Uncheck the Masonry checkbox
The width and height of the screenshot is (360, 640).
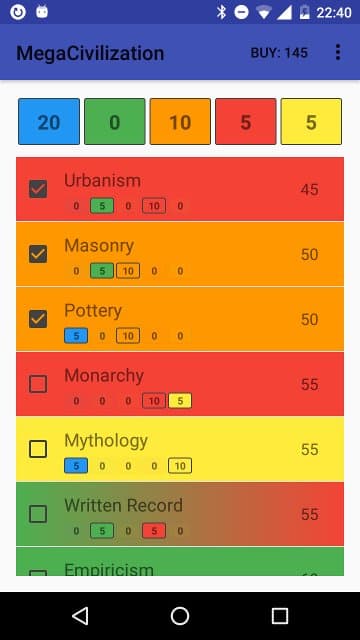(x=38, y=254)
